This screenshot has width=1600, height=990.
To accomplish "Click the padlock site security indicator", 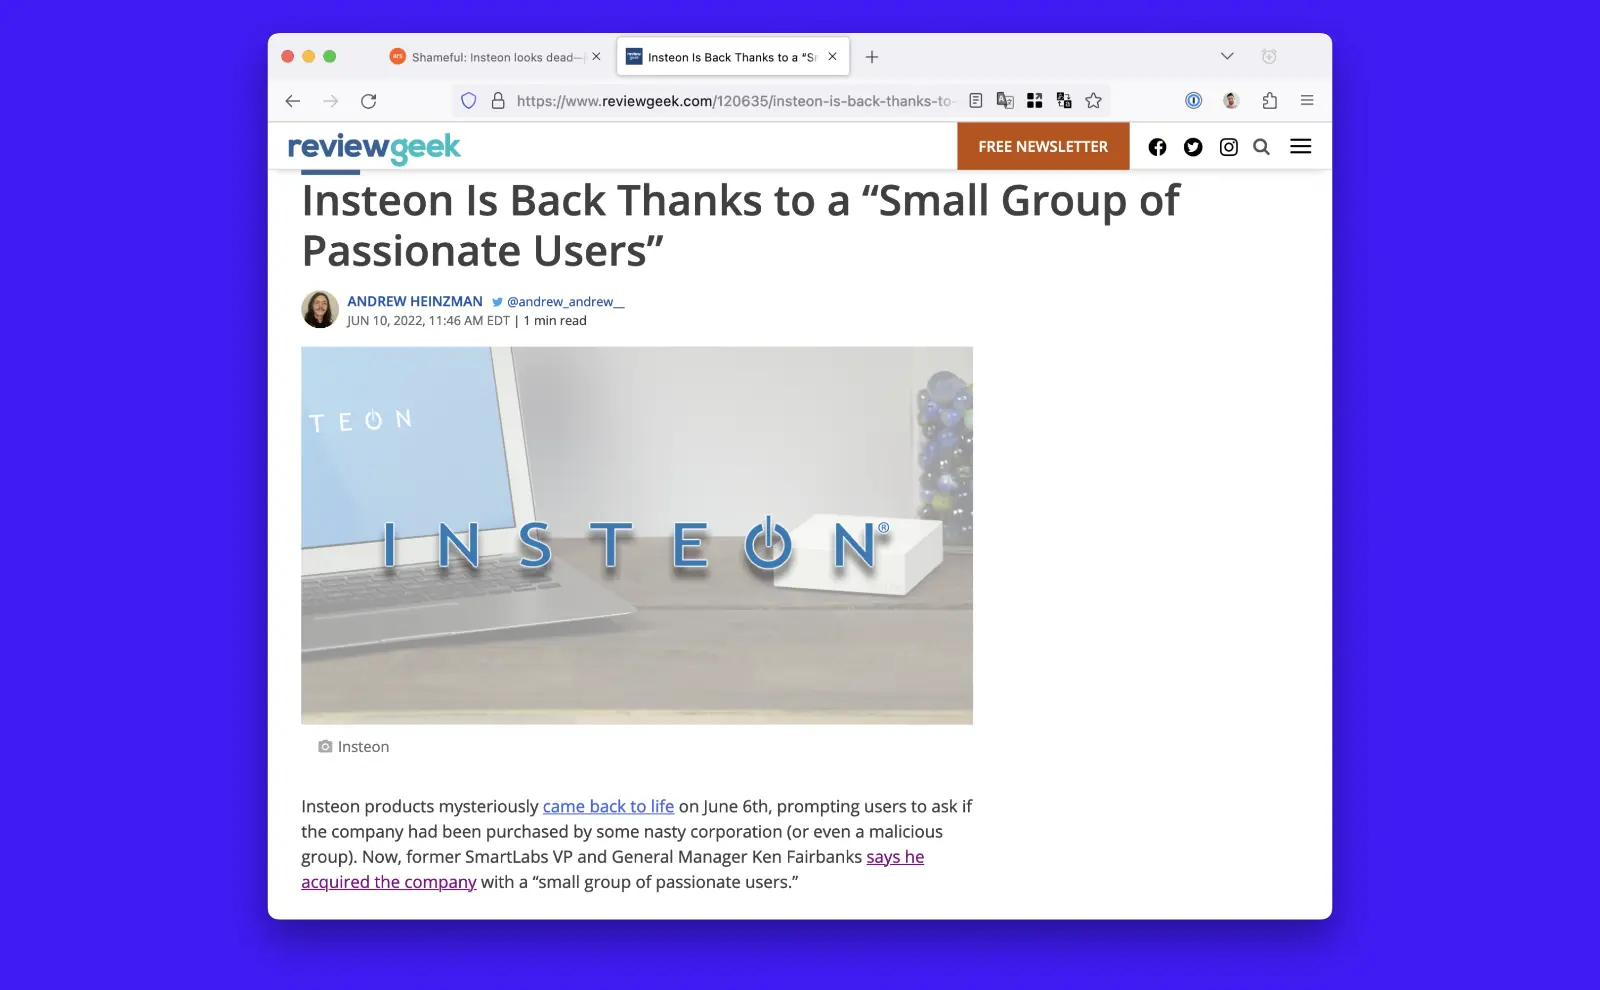I will point(497,100).
